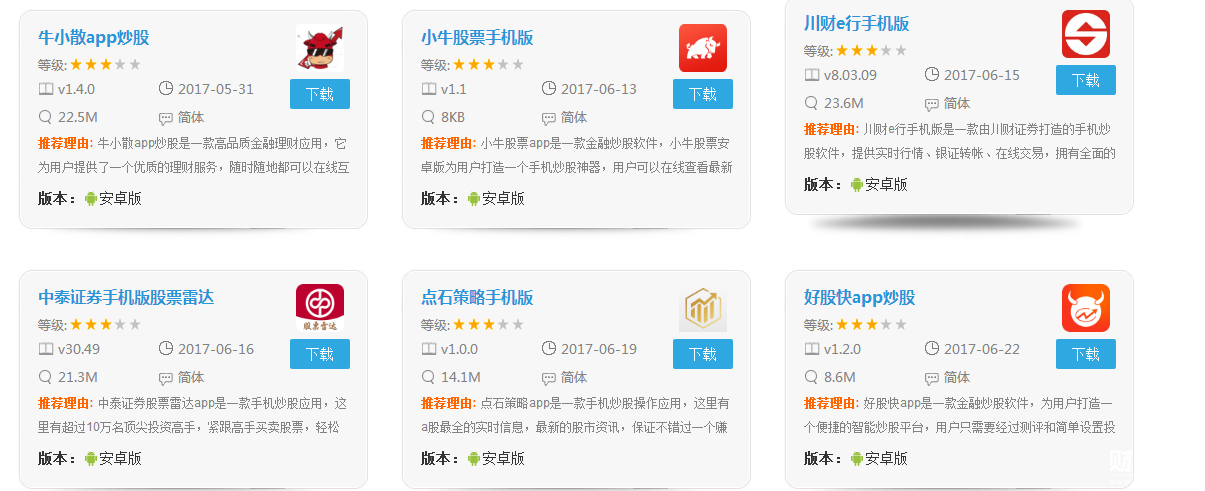Click version book icon beside v30.49
This screenshot has width=1205, height=491.
[46, 349]
